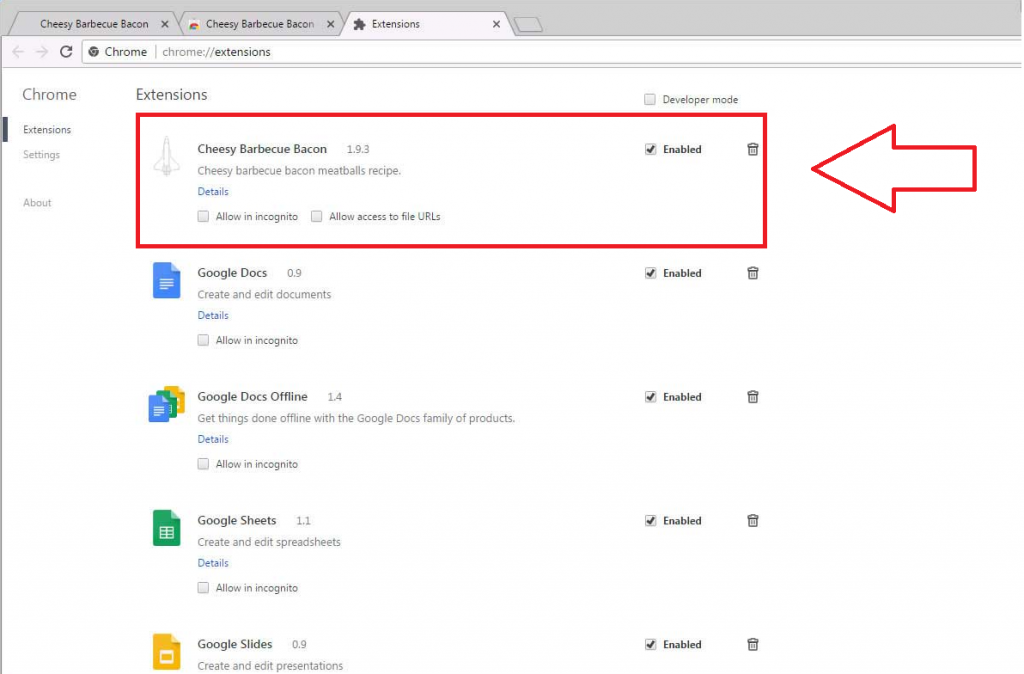This screenshot has height=674, width=1024.
Task: Click trash icon beside Google Slides
Action: 753,645
